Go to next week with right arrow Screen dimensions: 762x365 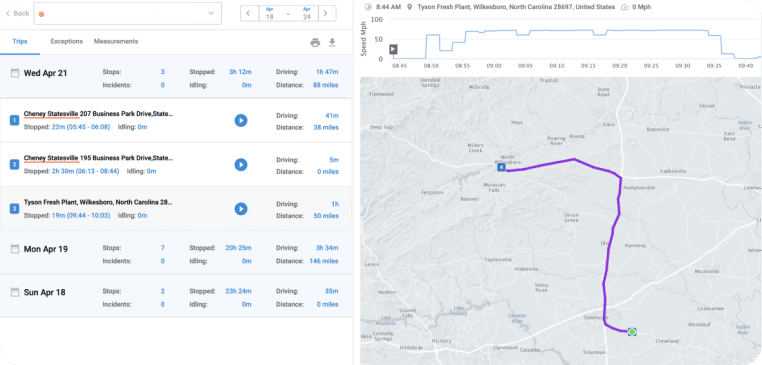[x=327, y=13]
